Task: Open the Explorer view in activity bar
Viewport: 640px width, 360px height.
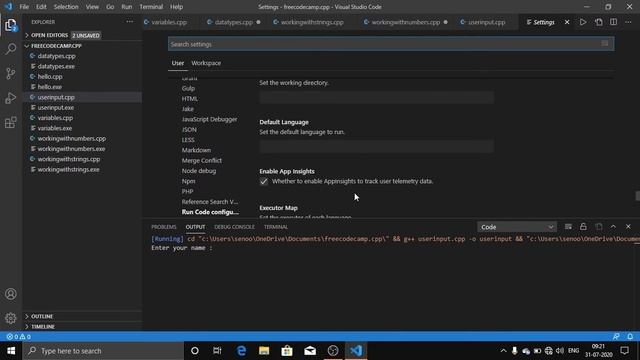Action: (11, 25)
